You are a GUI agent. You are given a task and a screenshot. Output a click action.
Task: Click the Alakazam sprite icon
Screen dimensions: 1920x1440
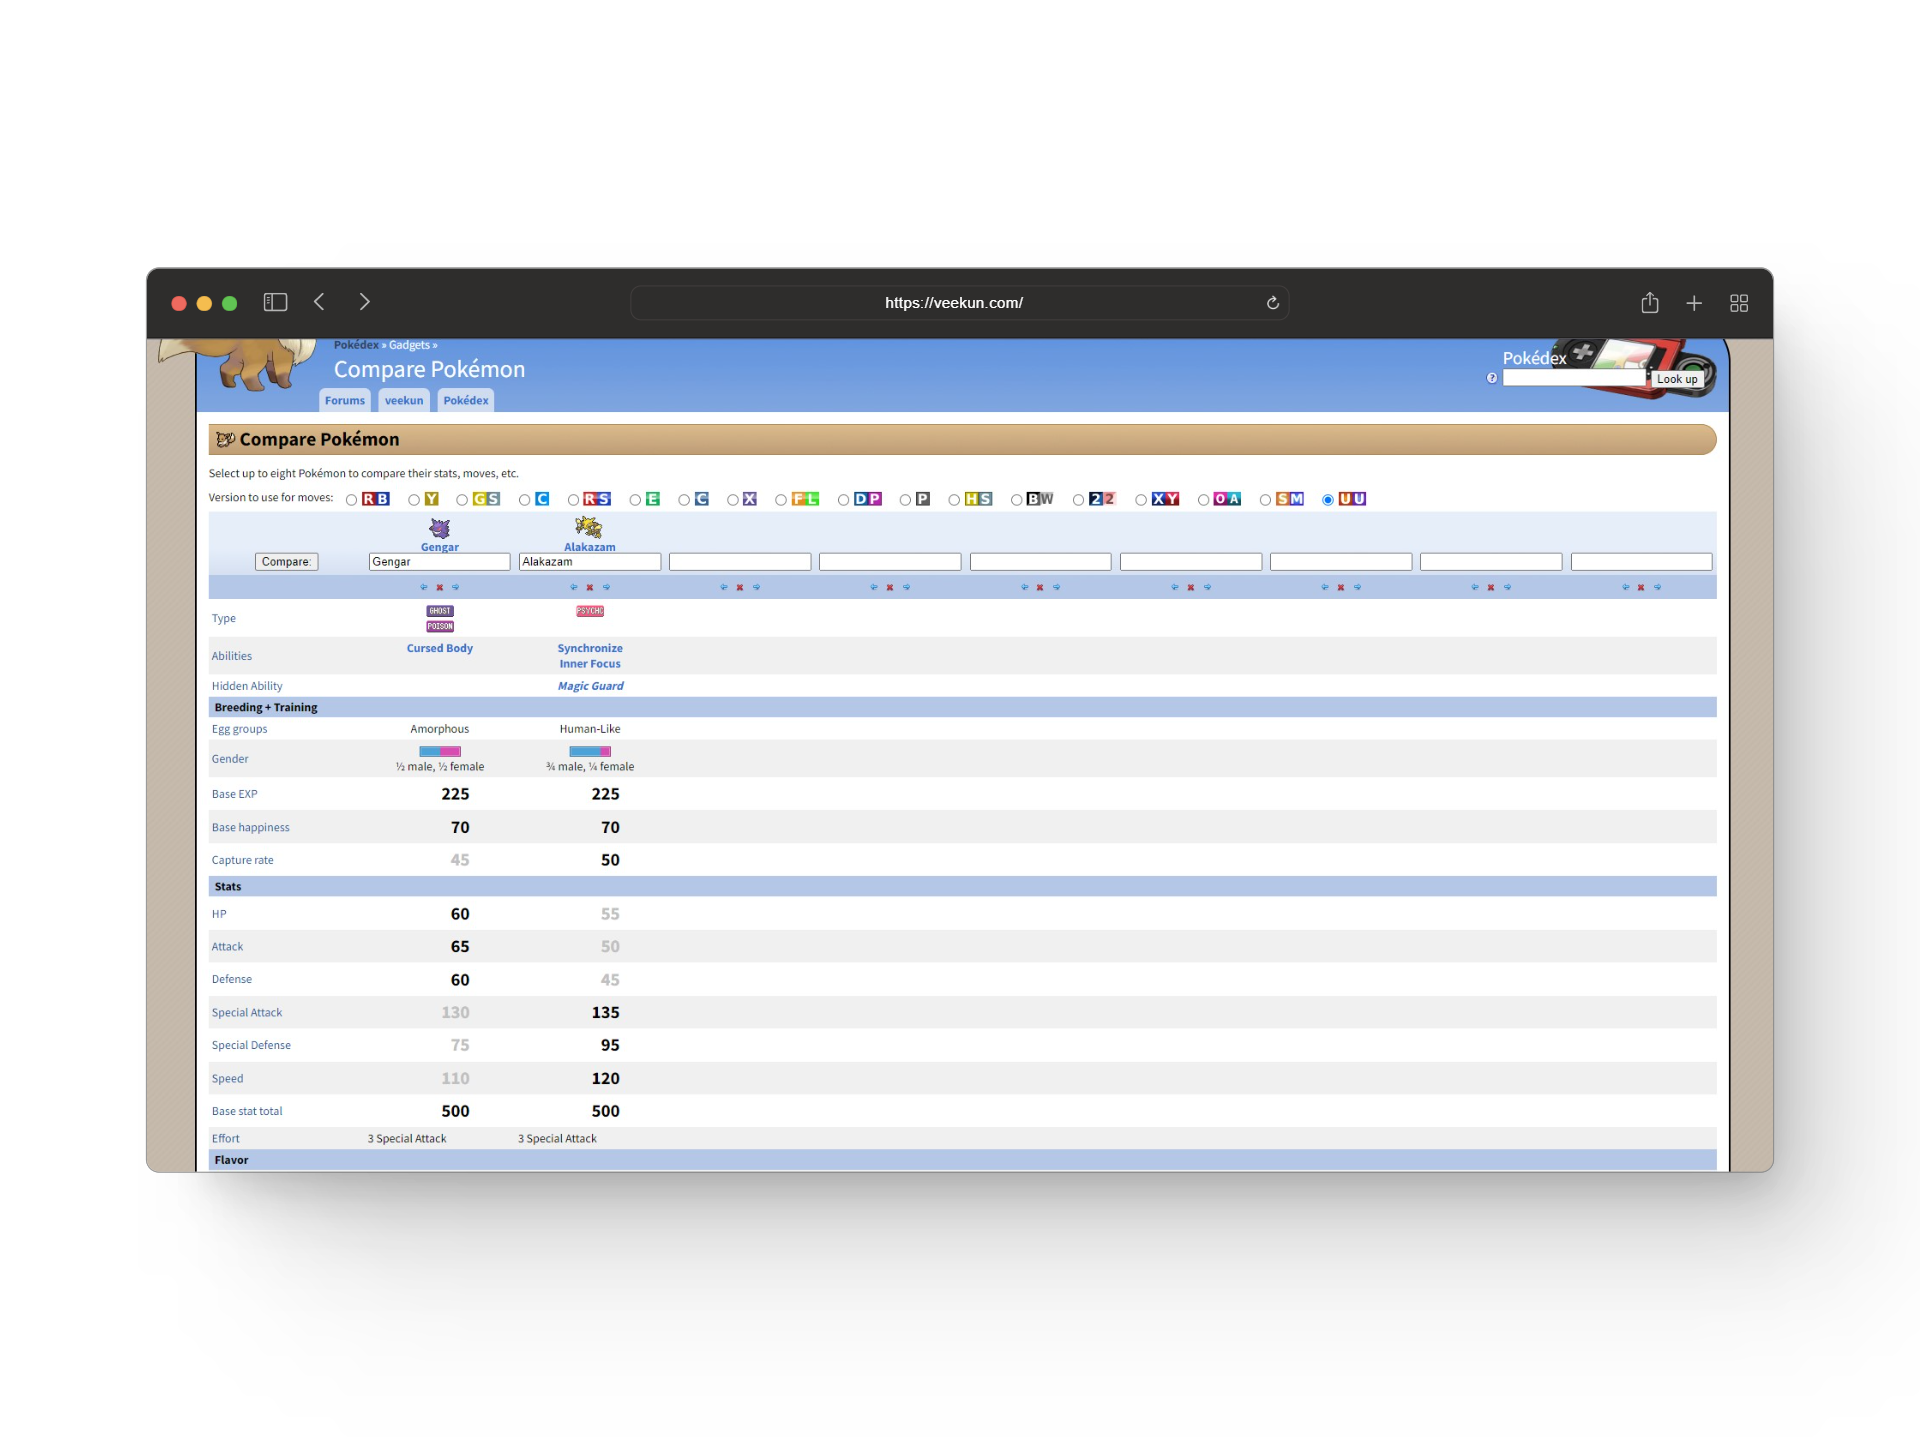589,527
